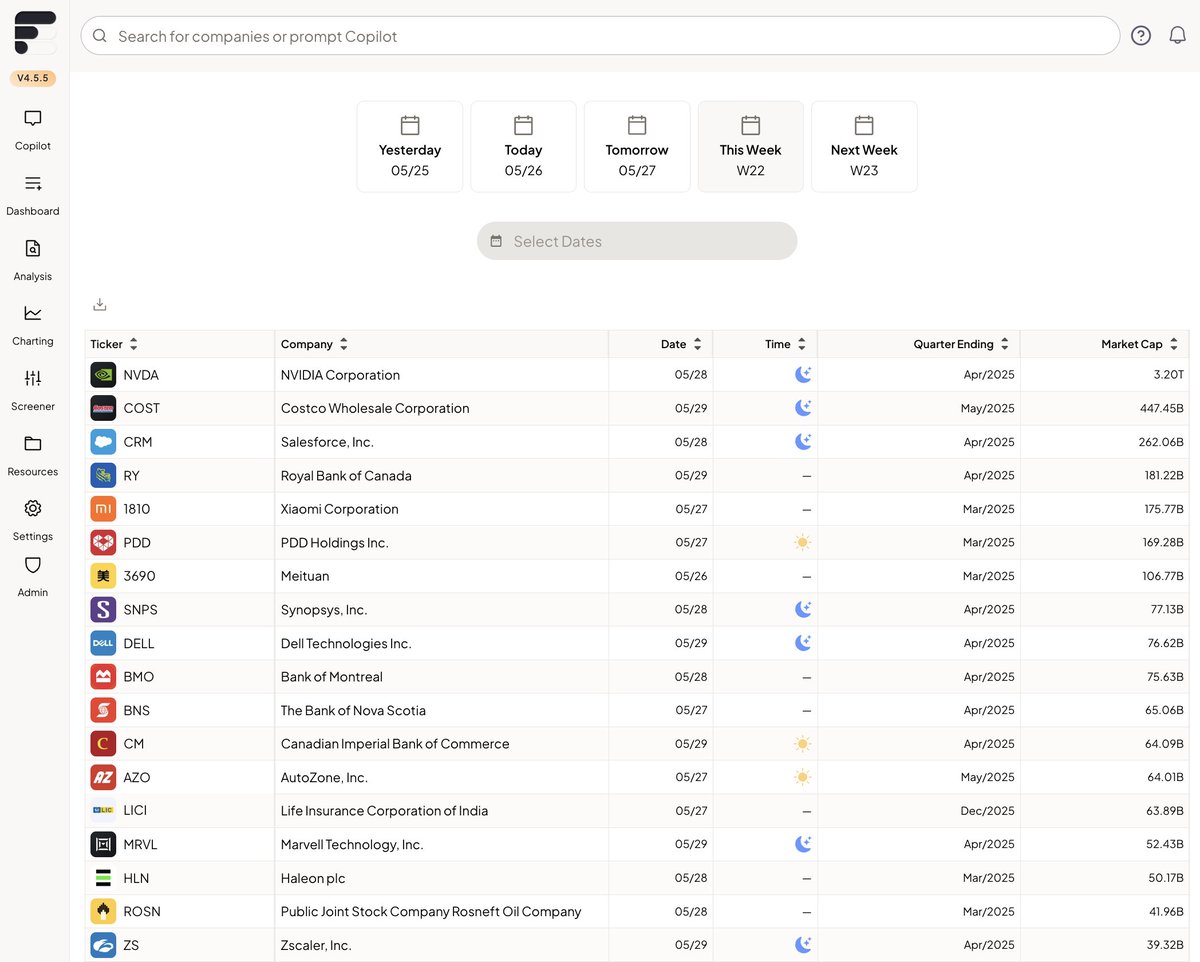Click the app logo in top-left
Image resolution: width=1200 pixels, height=962 pixels.
point(35,33)
